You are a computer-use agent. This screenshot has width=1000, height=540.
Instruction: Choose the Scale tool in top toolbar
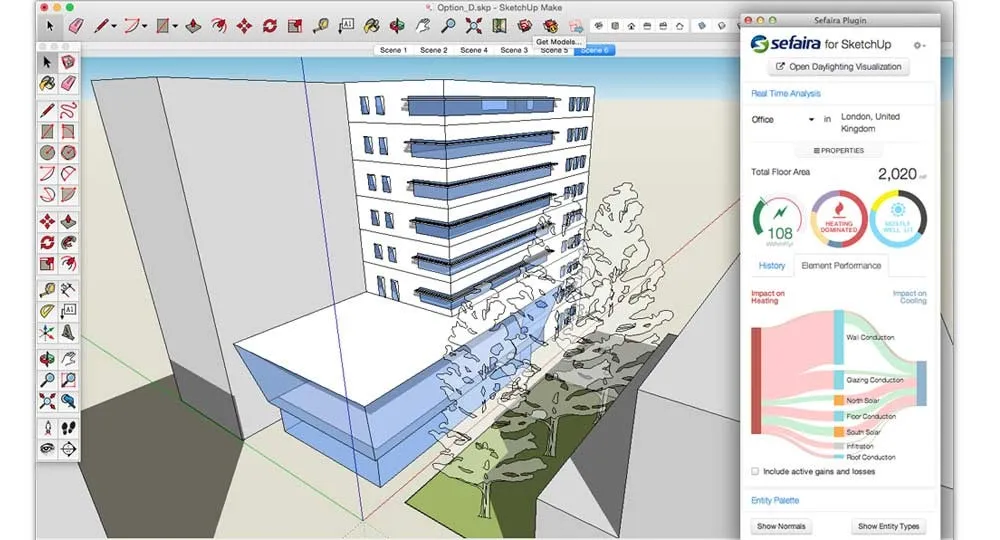coord(295,26)
